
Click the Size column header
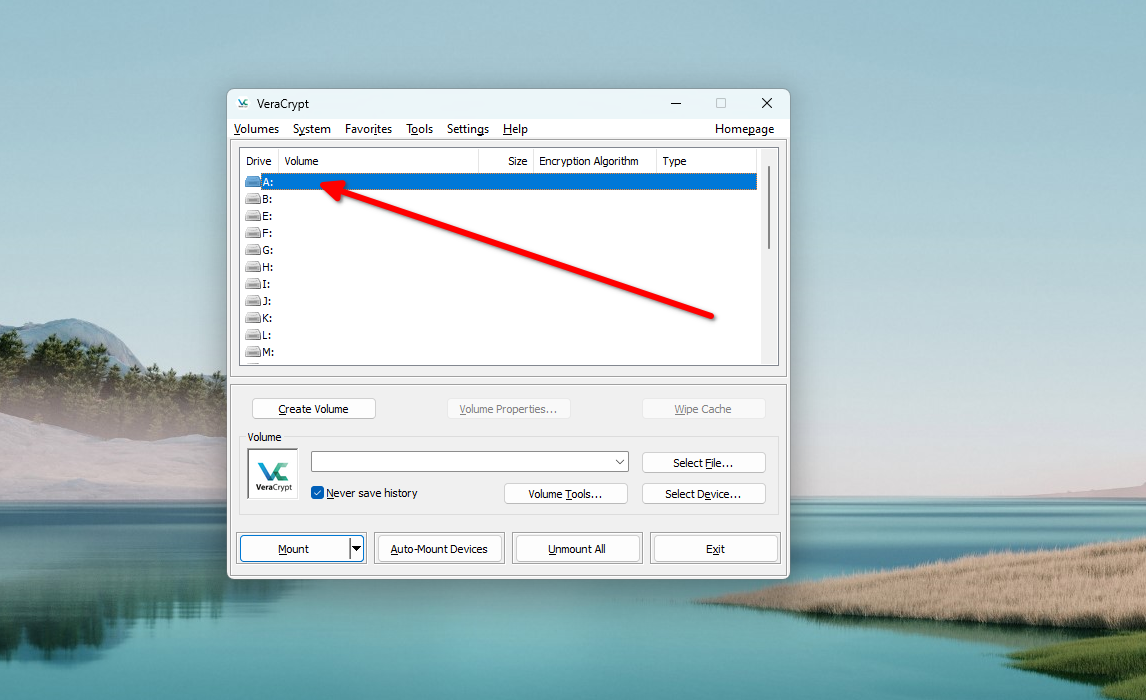tap(506, 161)
